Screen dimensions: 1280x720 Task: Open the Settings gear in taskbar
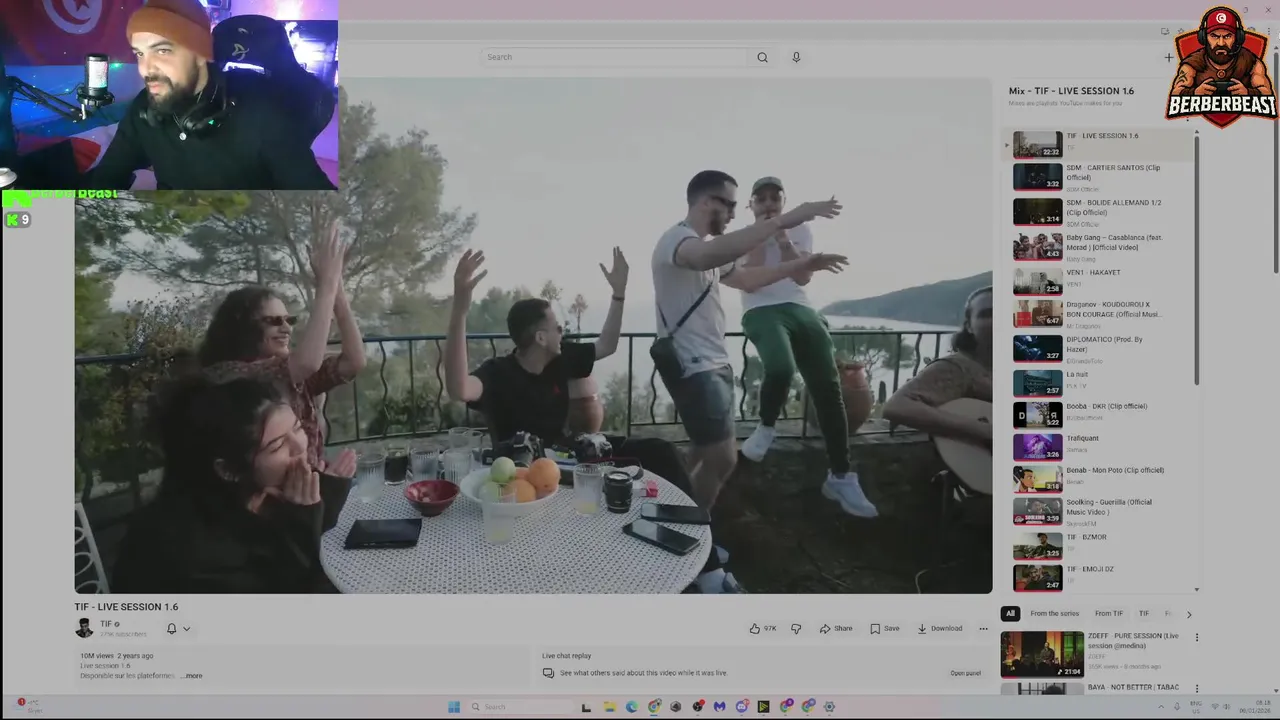830,707
